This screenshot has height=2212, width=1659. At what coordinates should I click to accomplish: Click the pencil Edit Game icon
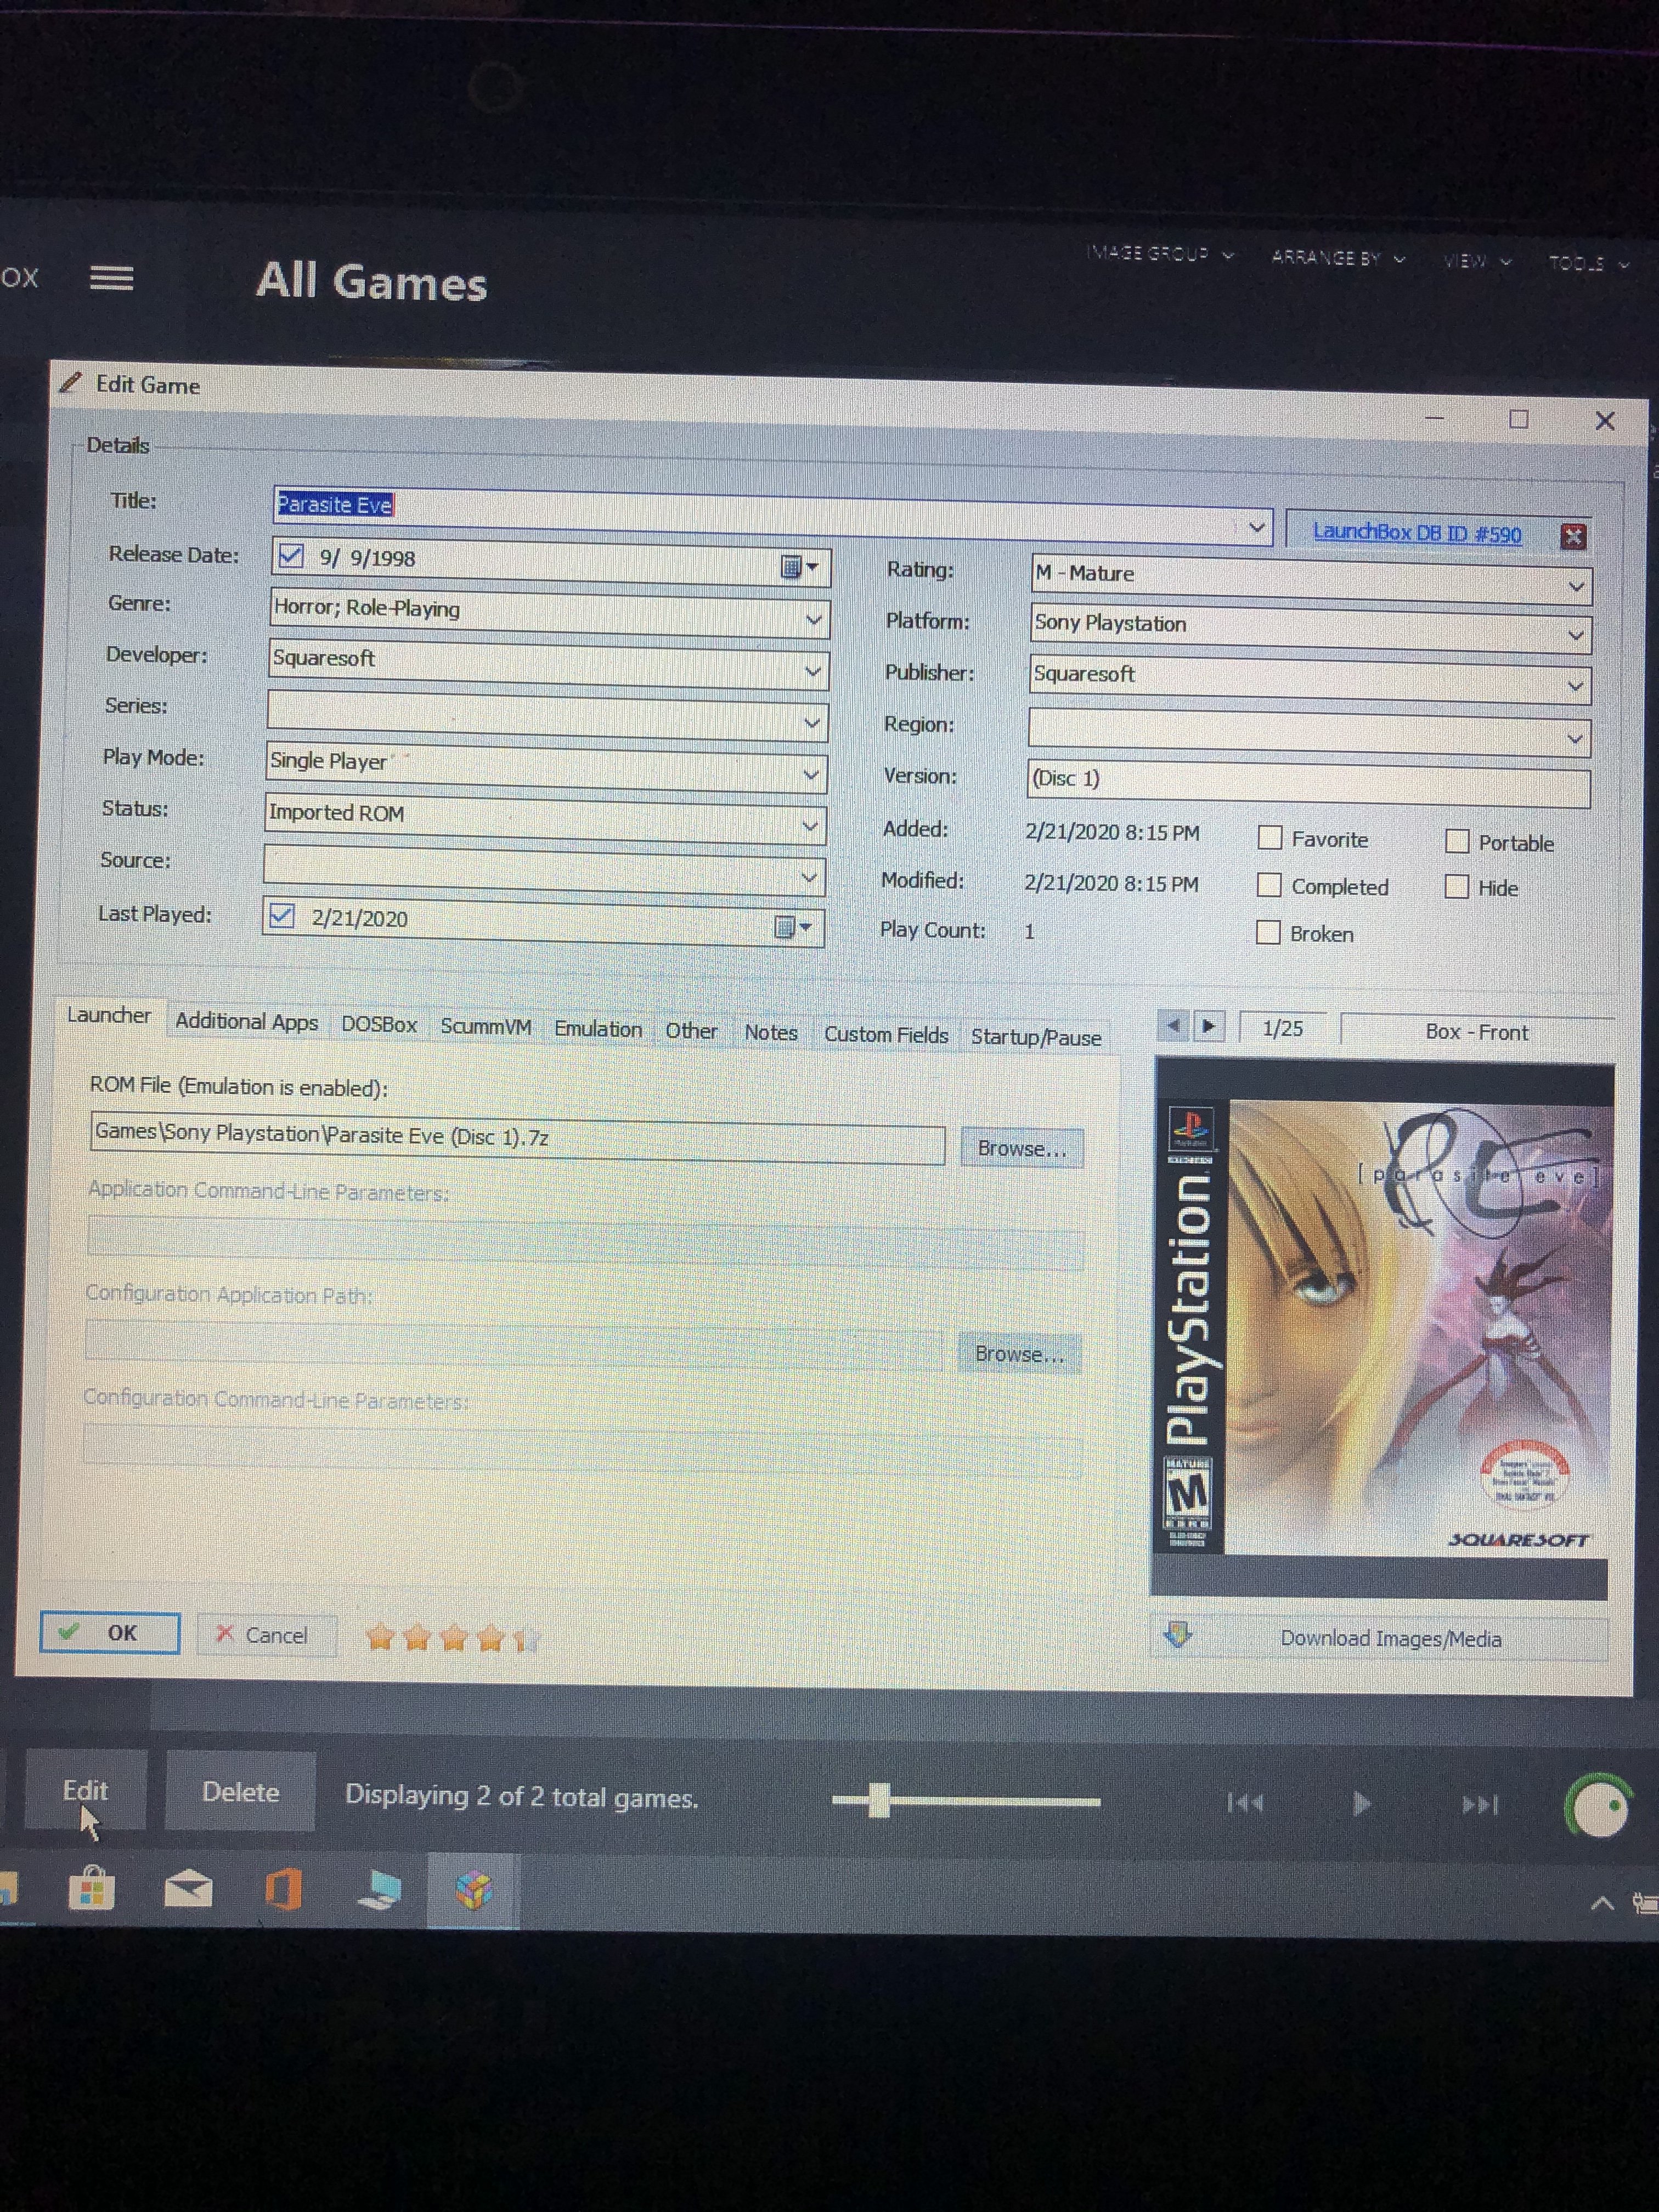click(69, 382)
